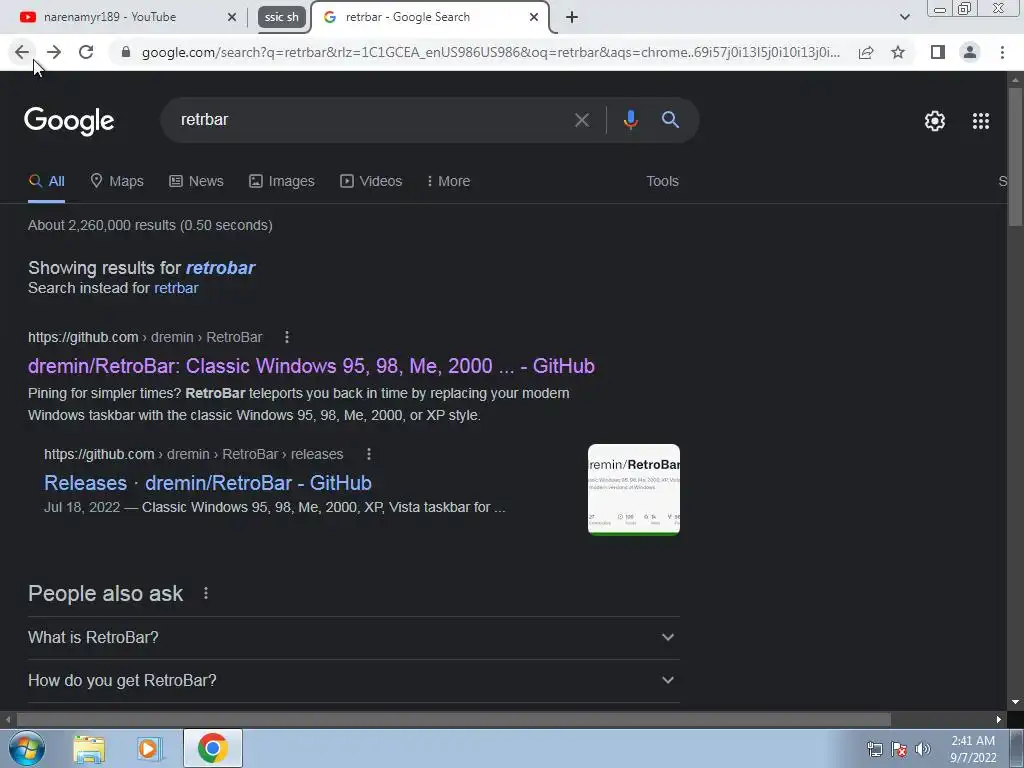
Task: Open the Action Center flag icon
Action: (x=899, y=749)
